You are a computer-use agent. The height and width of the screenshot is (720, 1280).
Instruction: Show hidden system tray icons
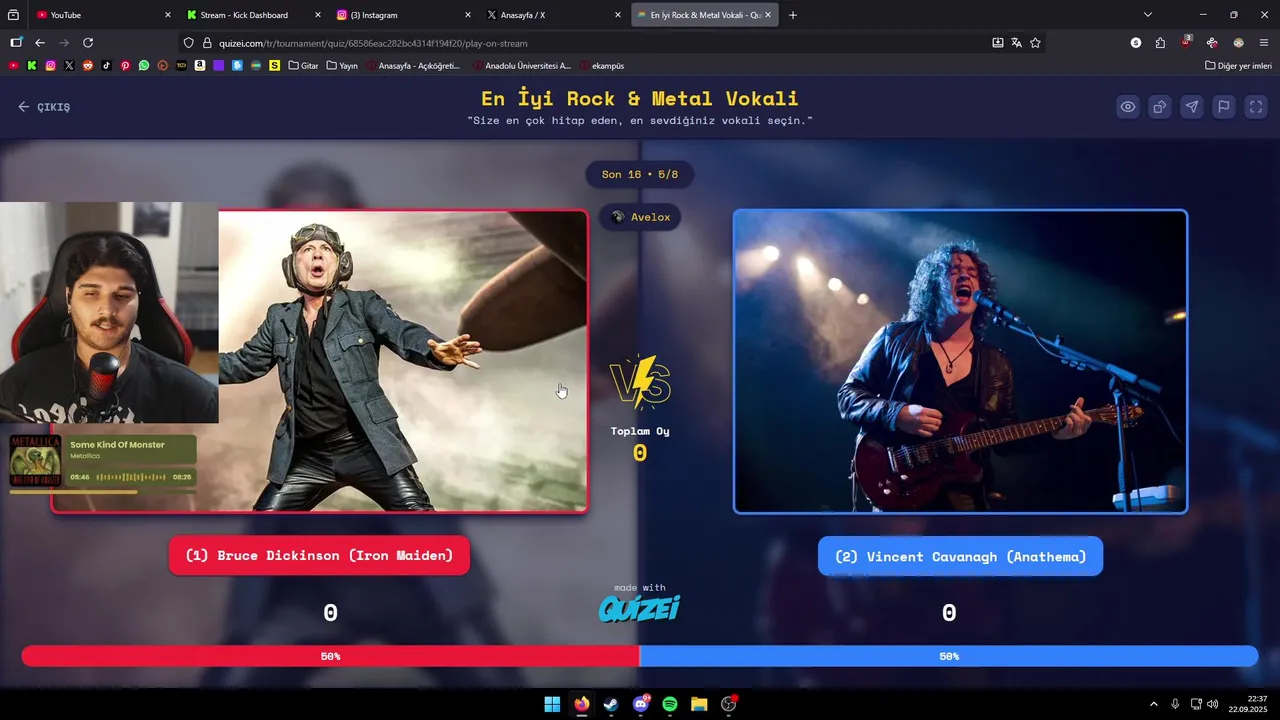pyautogui.click(x=1154, y=704)
